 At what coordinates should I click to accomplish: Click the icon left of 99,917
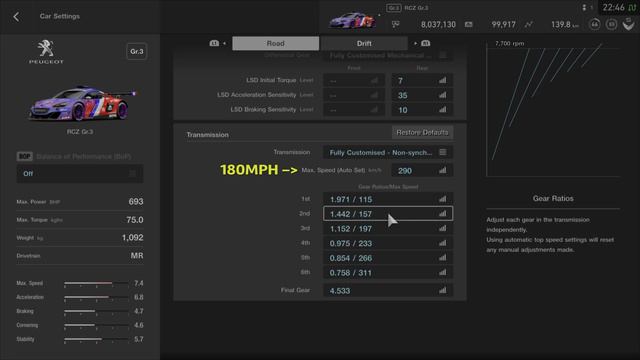(x=469, y=24)
